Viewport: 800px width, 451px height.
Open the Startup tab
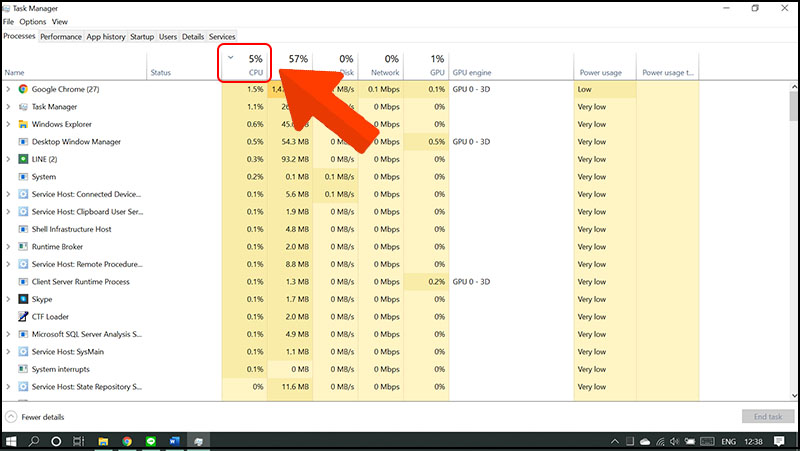coord(142,37)
